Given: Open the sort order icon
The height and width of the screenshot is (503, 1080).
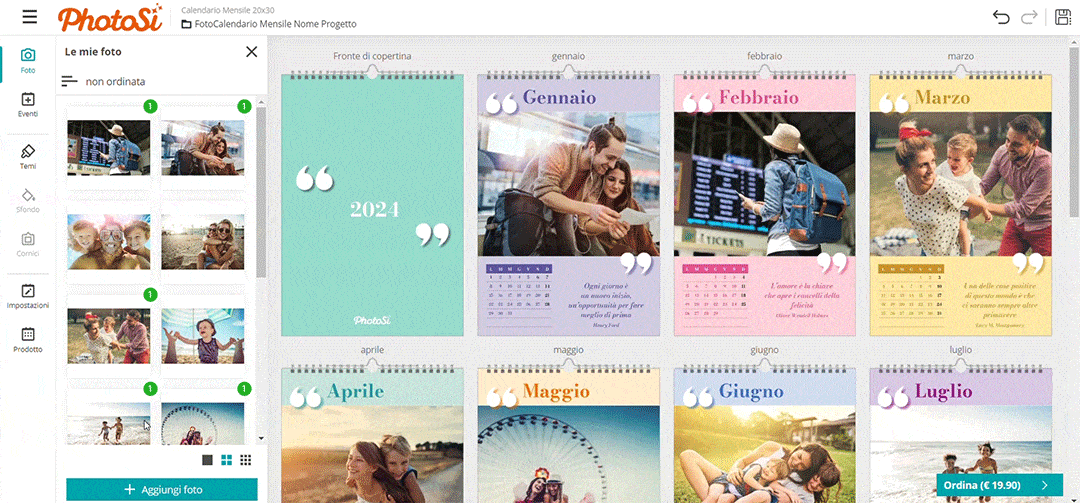Looking at the screenshot, I should click(x=70, y=81).
